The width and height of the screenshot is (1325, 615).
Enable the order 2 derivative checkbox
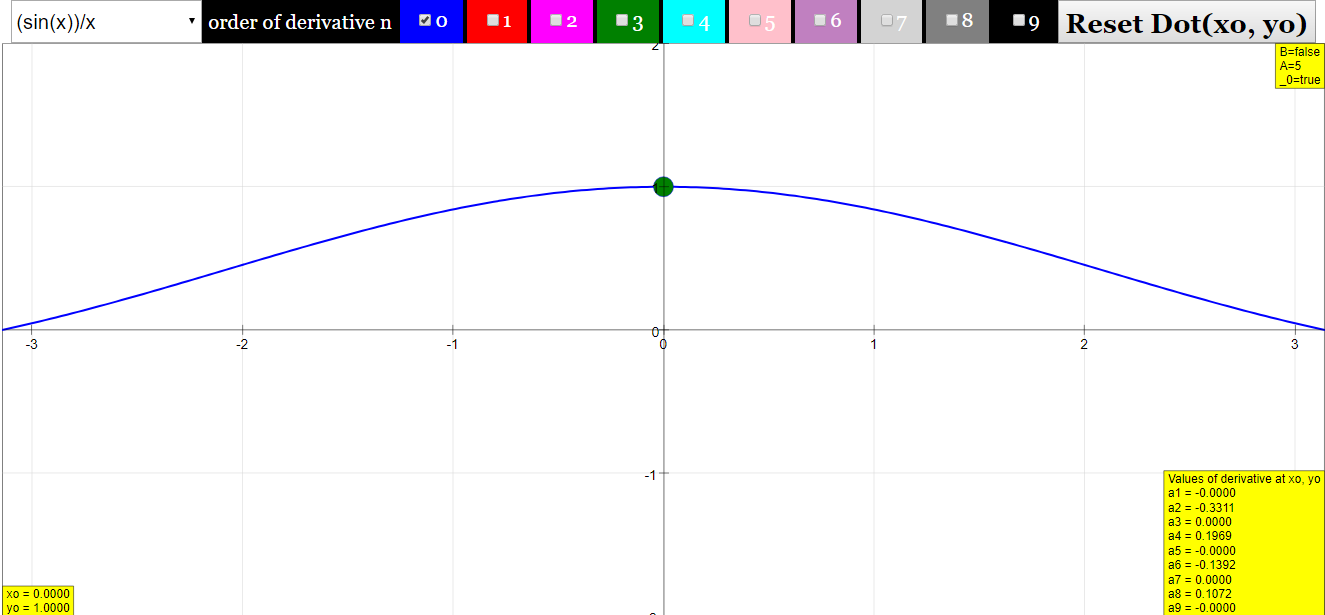(557, 20)
